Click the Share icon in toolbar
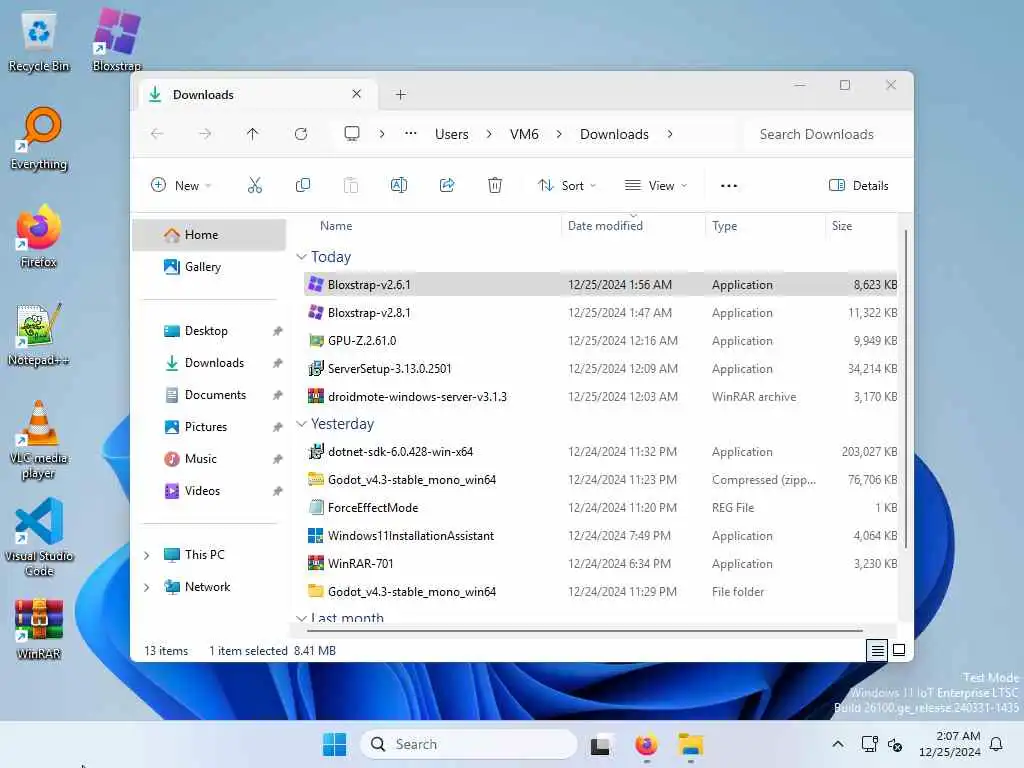This screenshot has width=1024, height=768. (x=447, y=185)
